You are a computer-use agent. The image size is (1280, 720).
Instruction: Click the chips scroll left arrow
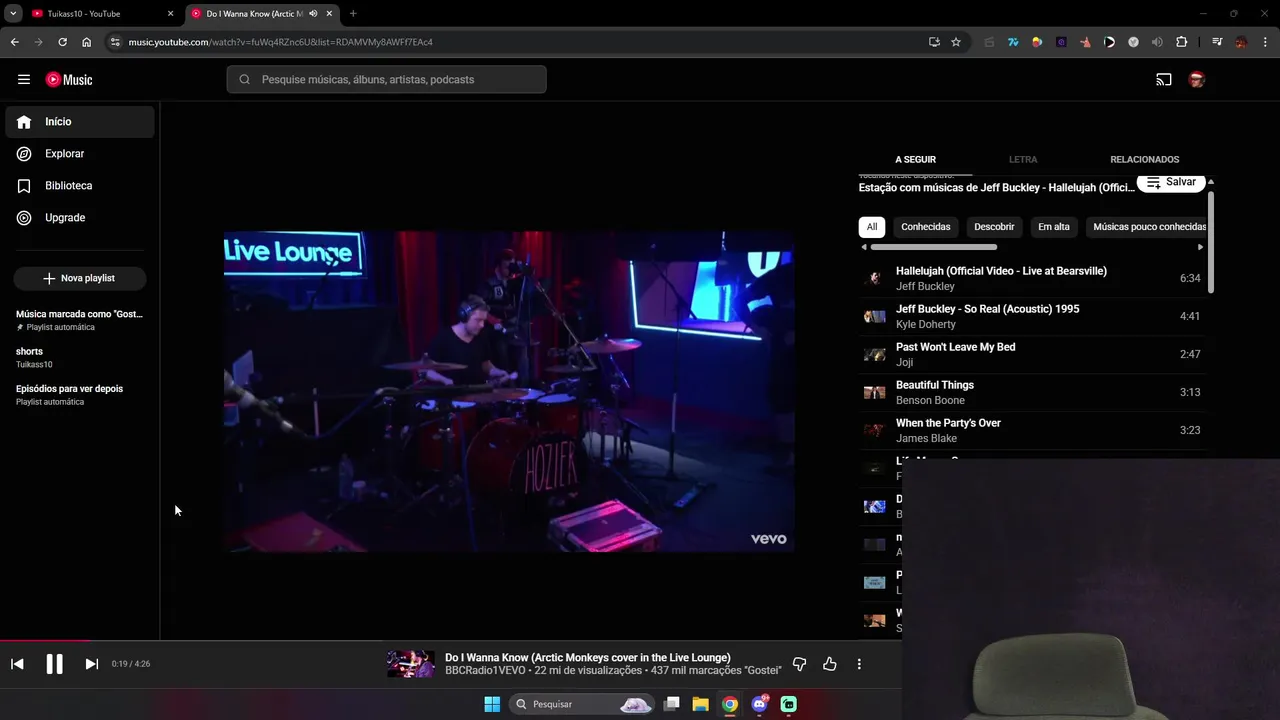click(864, 247)
